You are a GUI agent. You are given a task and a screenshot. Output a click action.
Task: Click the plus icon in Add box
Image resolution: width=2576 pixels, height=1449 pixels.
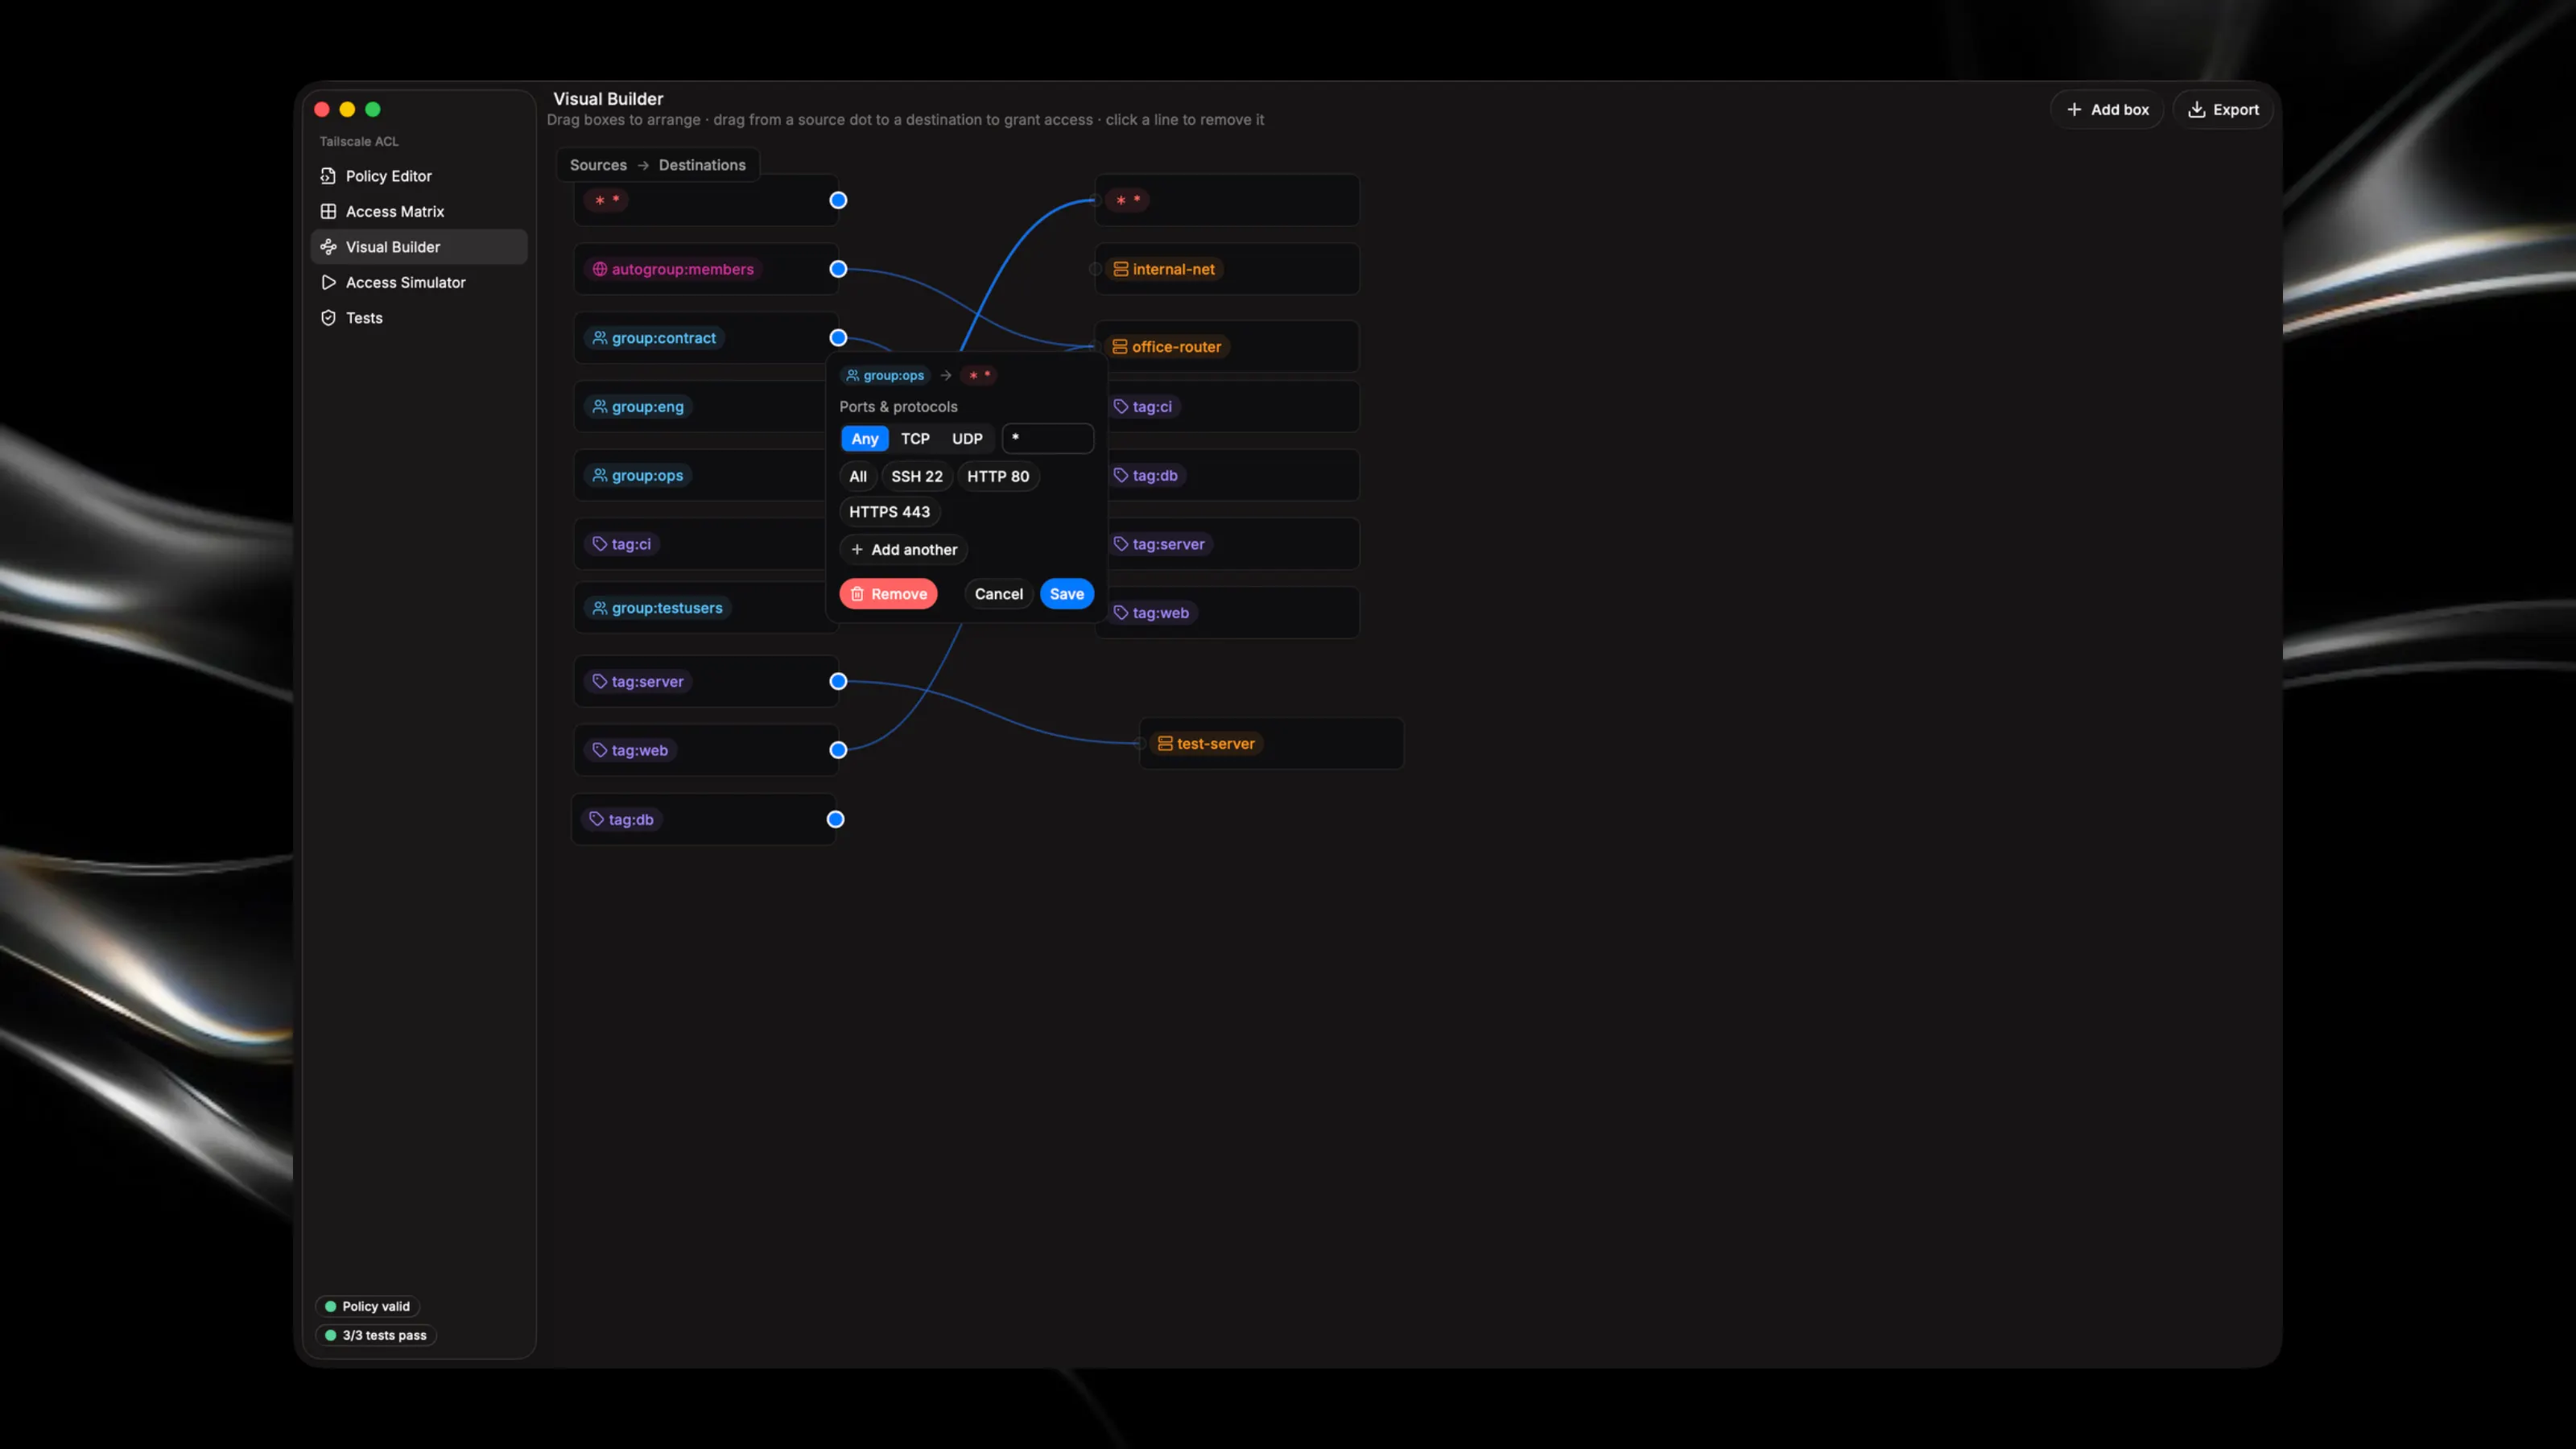tap(2074, 110)
